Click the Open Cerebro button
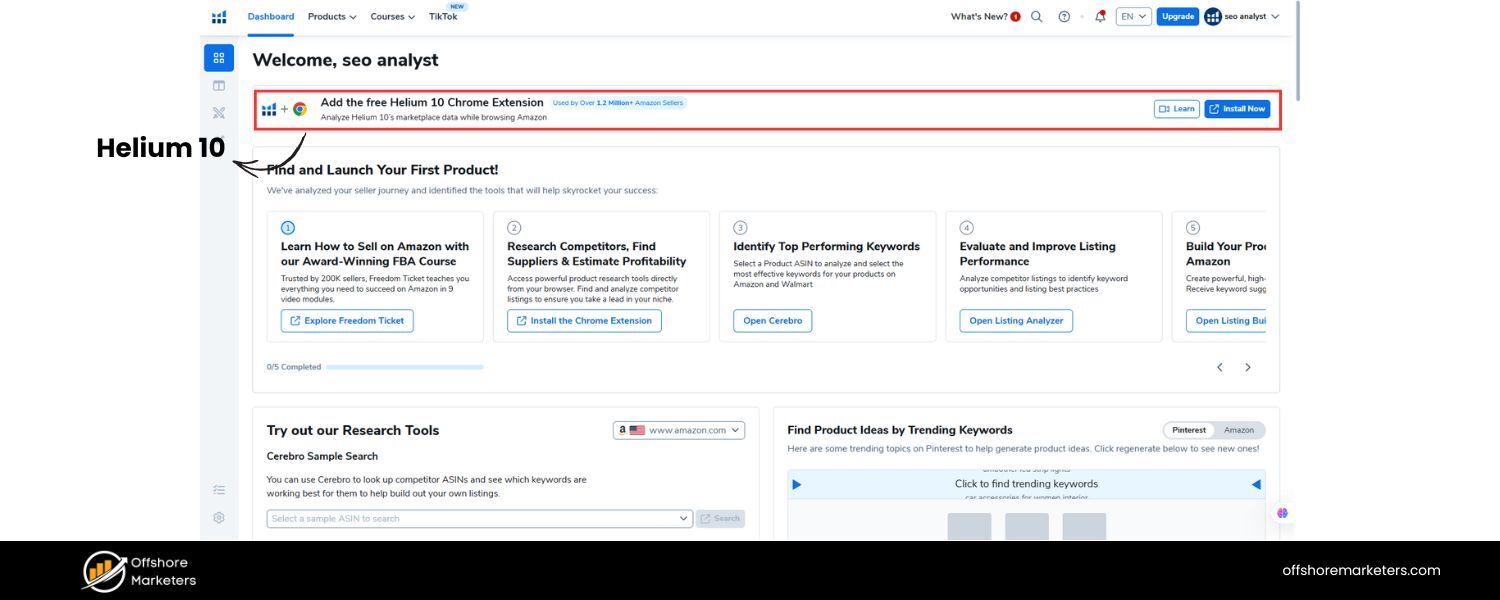 coord(772,321)
